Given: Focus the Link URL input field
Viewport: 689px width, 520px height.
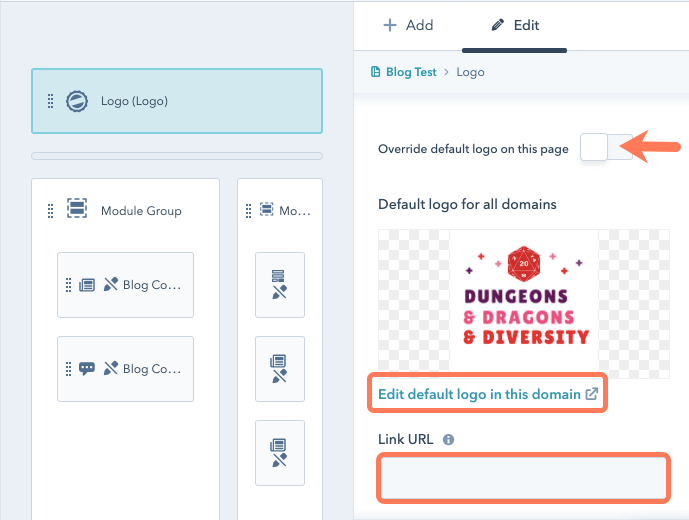Looking at the screenshot, I should [523, 478].
